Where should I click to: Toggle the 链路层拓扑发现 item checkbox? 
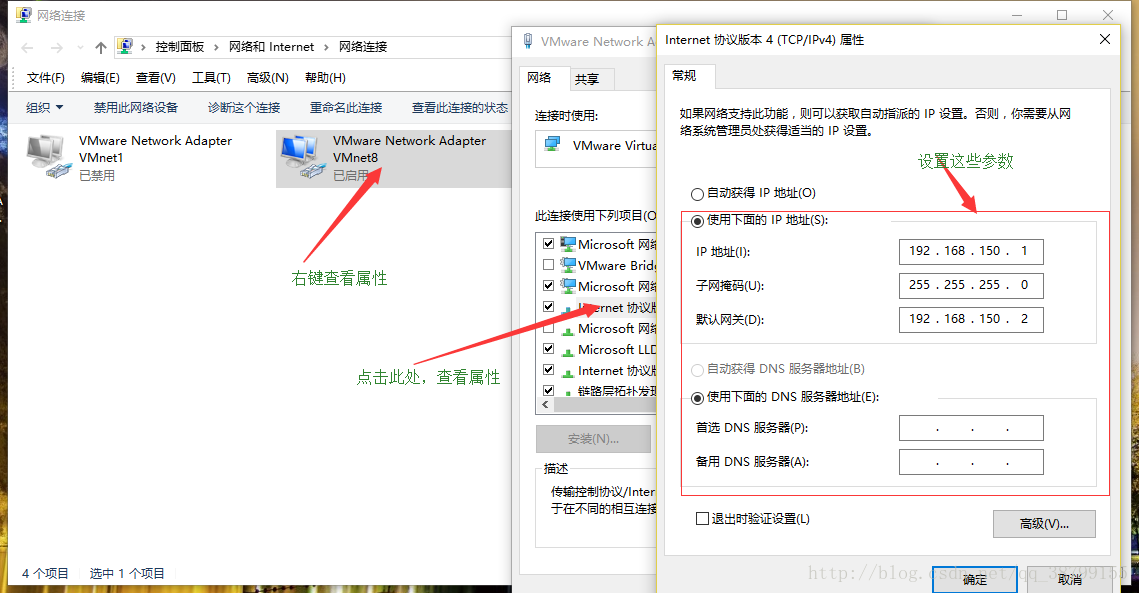pyautogui.click(x=548, y=390)
